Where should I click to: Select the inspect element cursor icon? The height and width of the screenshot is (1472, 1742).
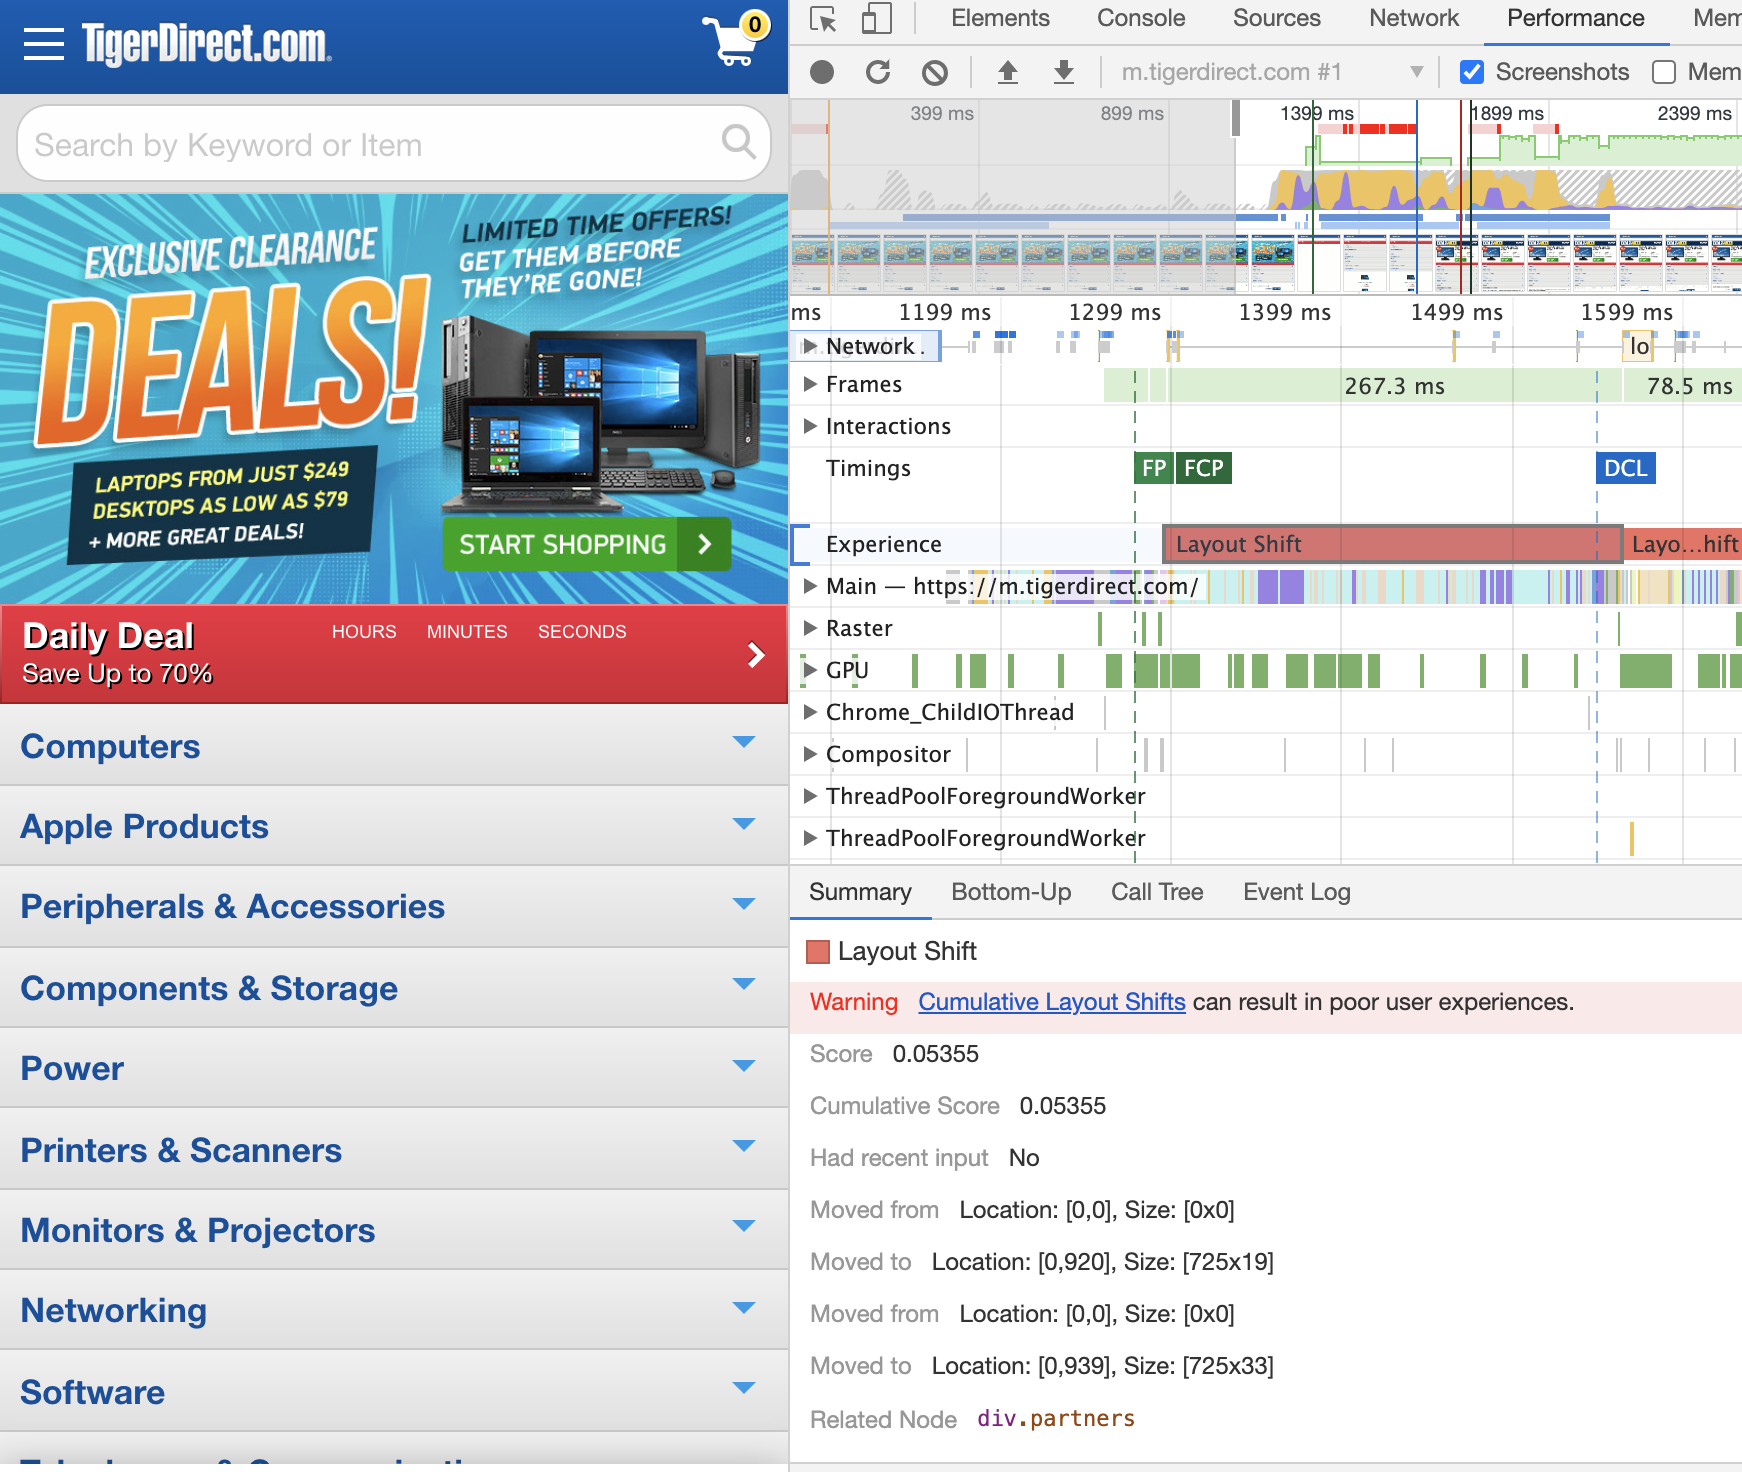(823, 19)
